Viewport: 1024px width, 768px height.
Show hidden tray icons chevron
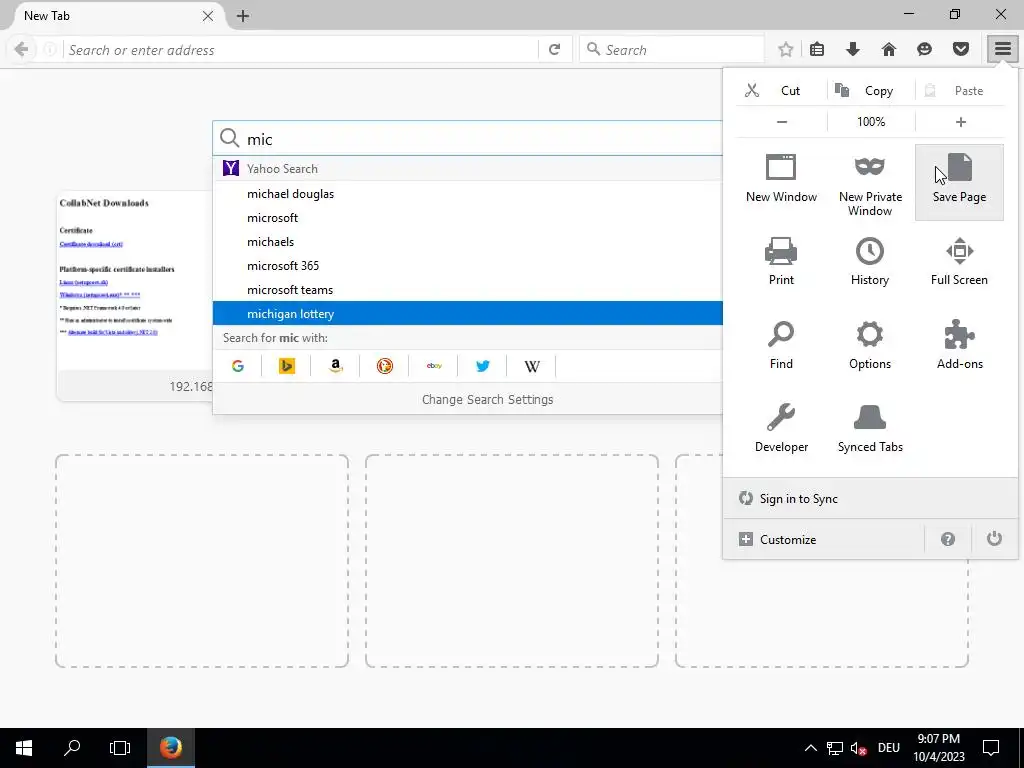810,748
